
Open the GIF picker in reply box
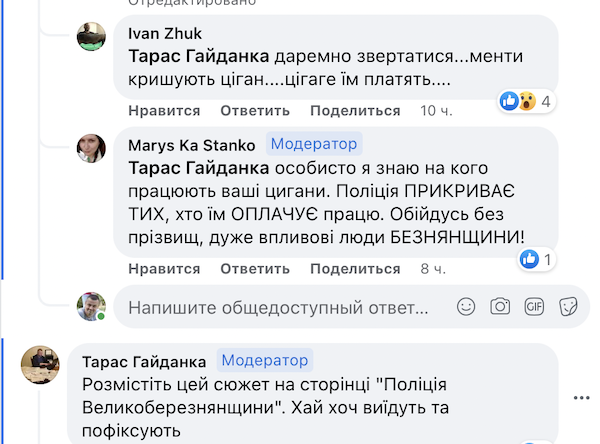[x=534, y=306]
